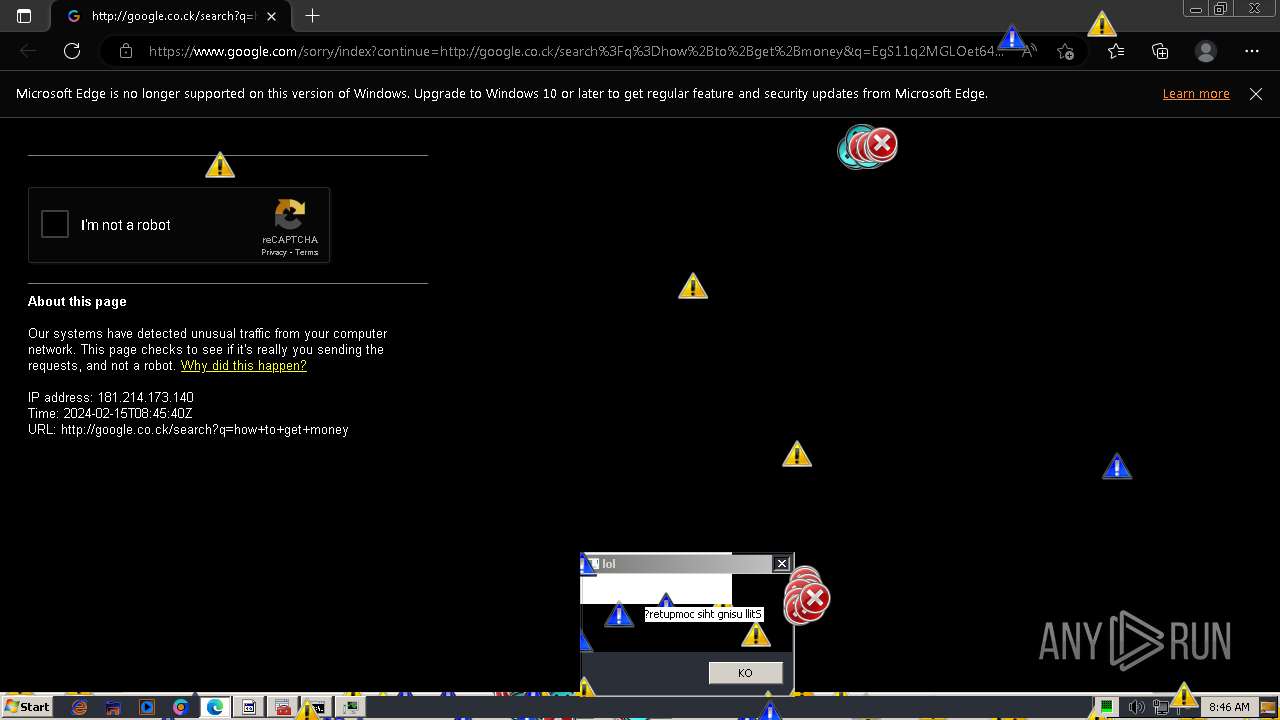Image resolution: width=1280 pixels, height=720 pixels.
Task: Focus the address bar URL field
Action: (x=575, y=51)
